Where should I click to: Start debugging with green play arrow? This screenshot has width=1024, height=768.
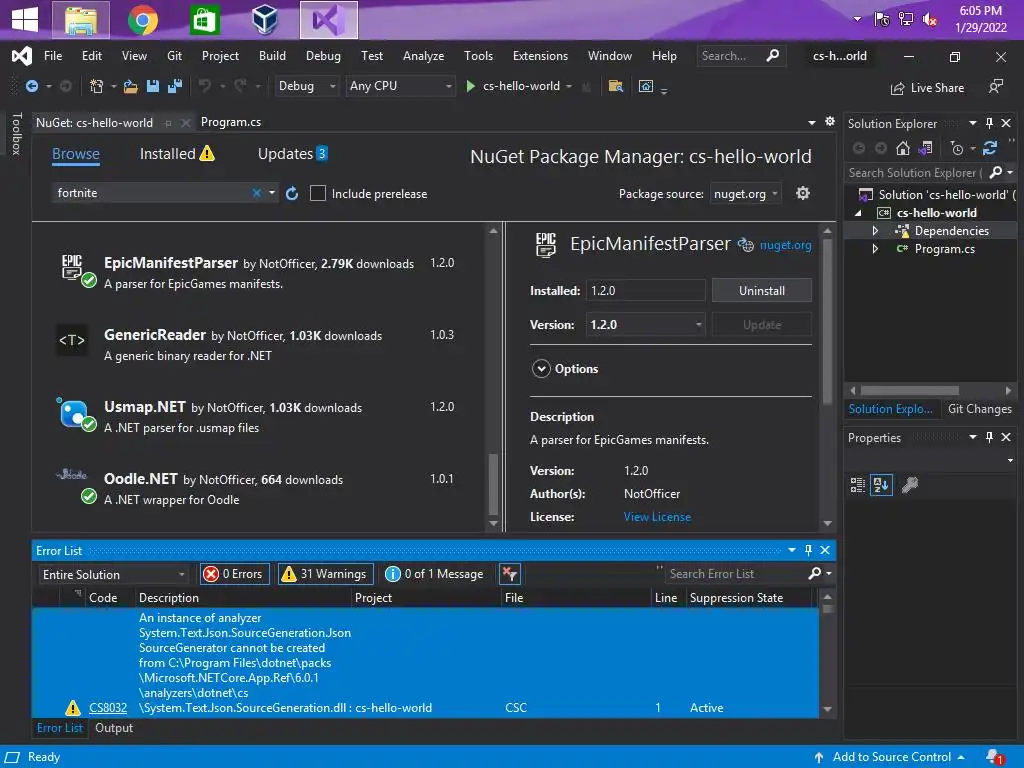pyautogui.click(x=470, y=86)
